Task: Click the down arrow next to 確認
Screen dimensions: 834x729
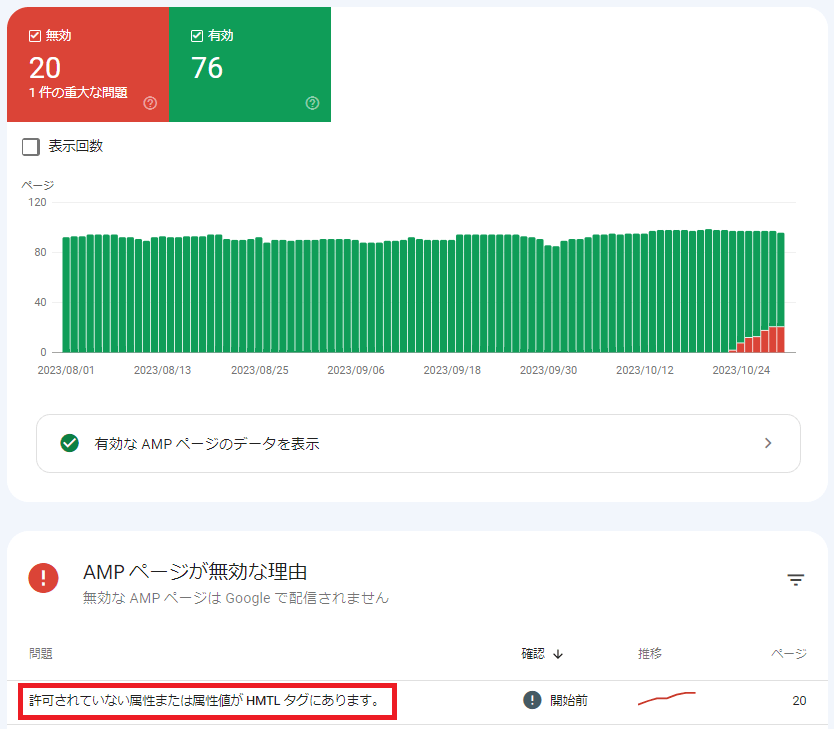Action: [558, 654]
